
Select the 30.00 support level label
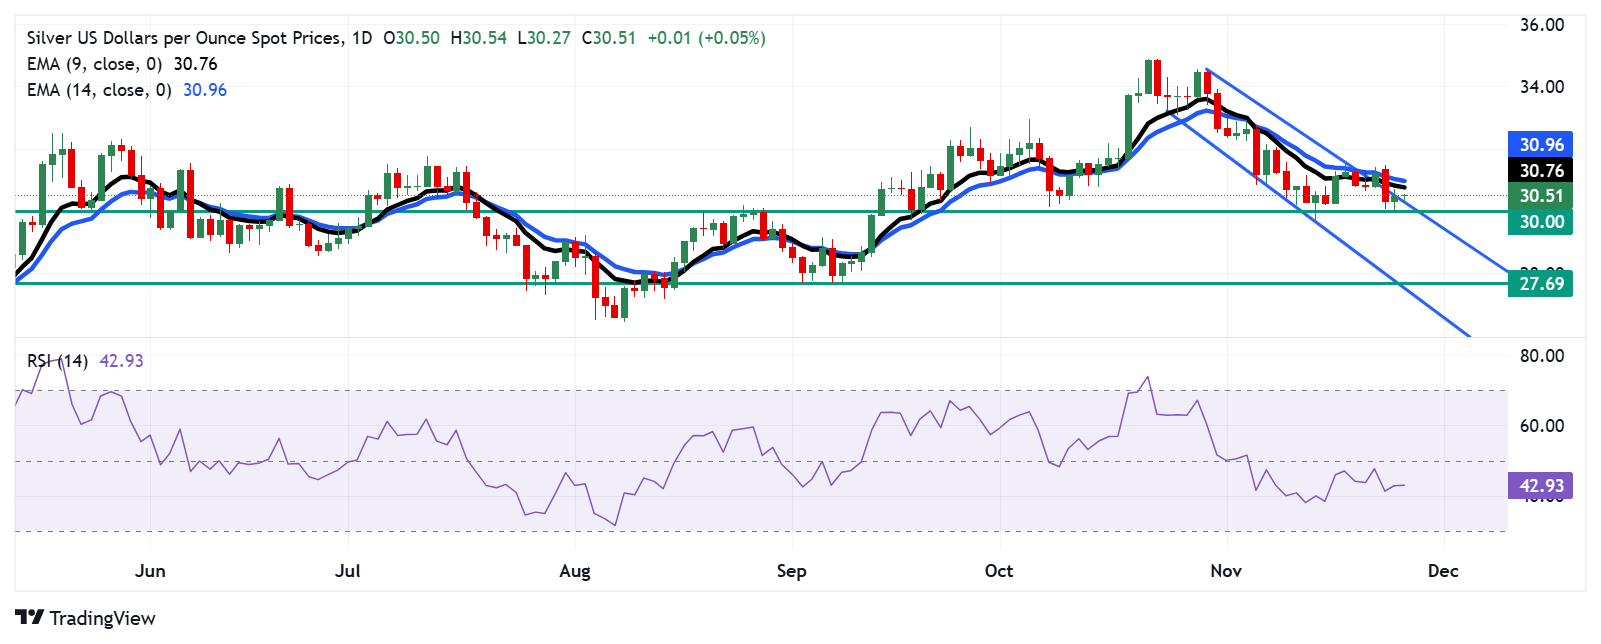[x=1540, y=222]
